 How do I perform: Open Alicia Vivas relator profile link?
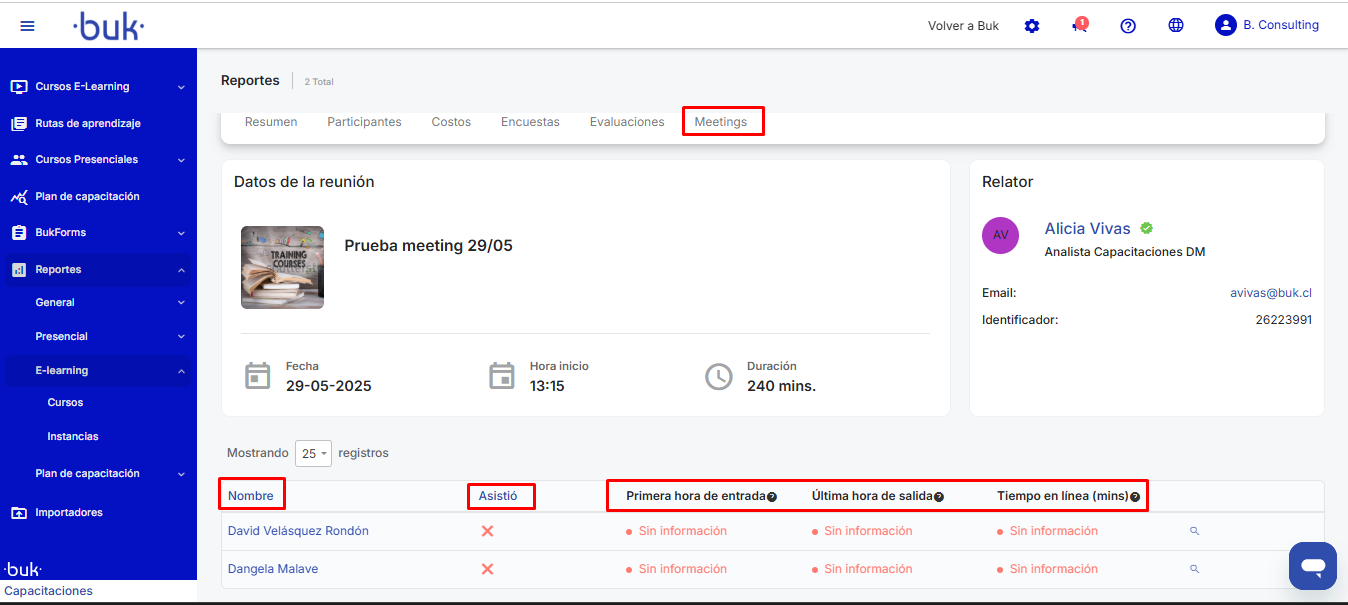point(1087,229)
